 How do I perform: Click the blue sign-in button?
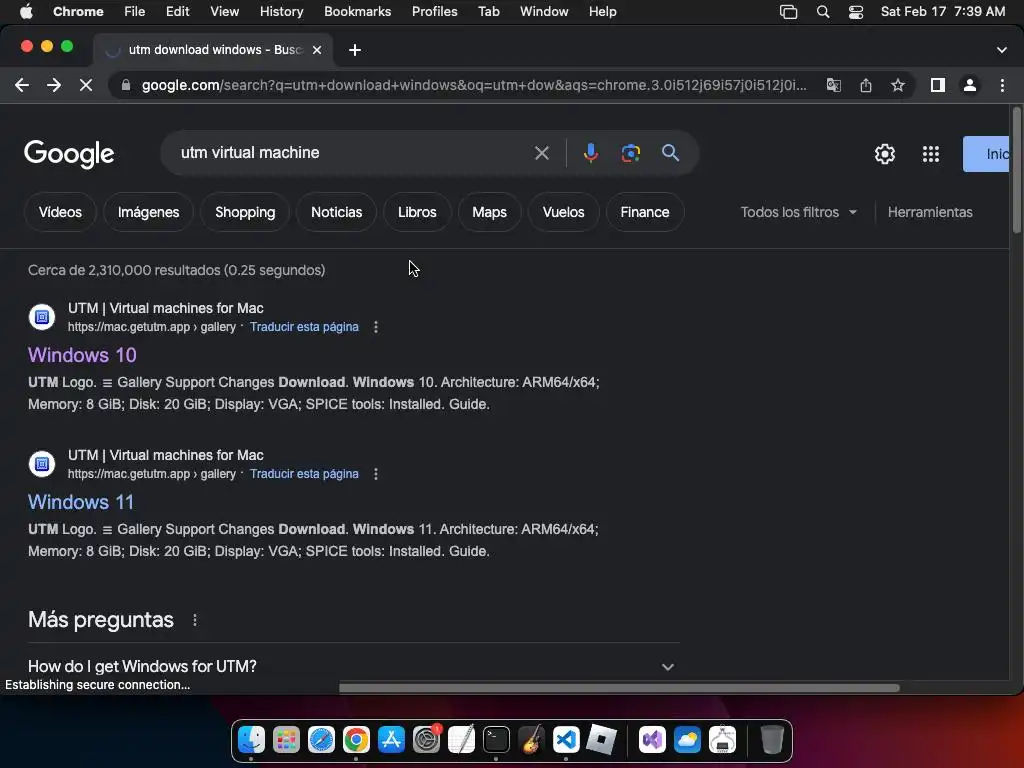click(986, 154)
